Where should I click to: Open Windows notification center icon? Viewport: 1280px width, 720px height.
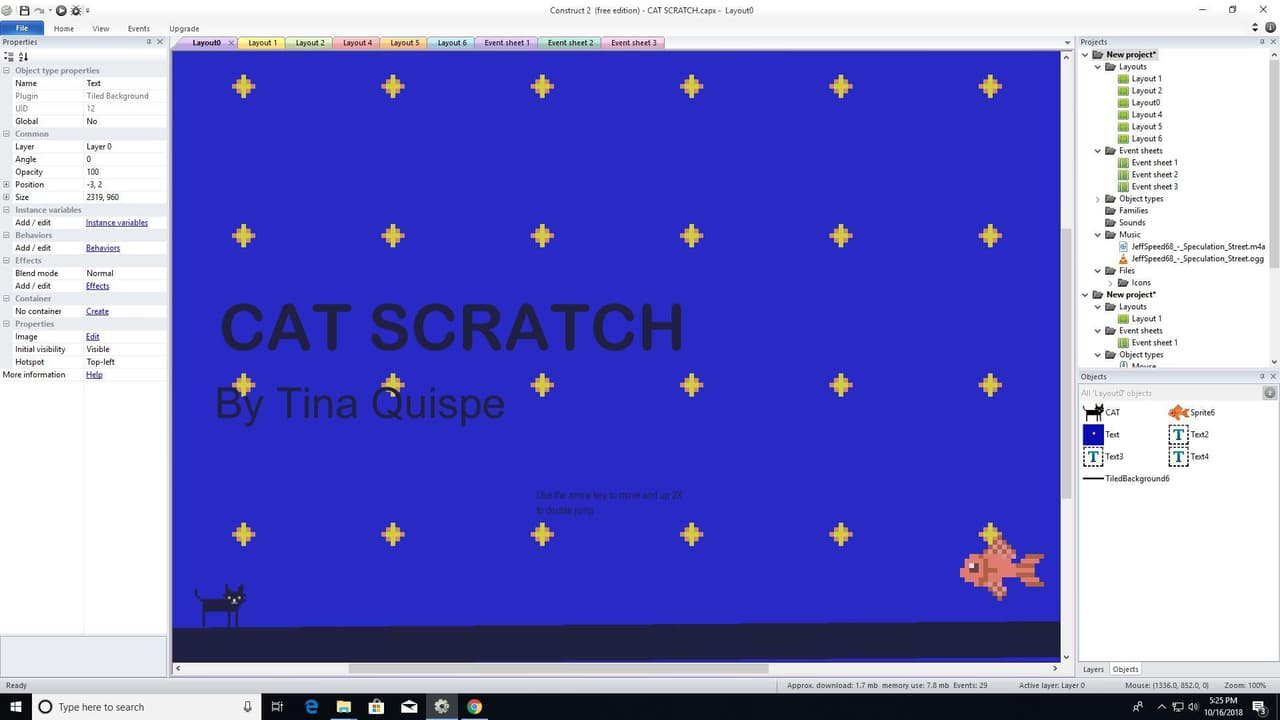(x=1260, y=707)
